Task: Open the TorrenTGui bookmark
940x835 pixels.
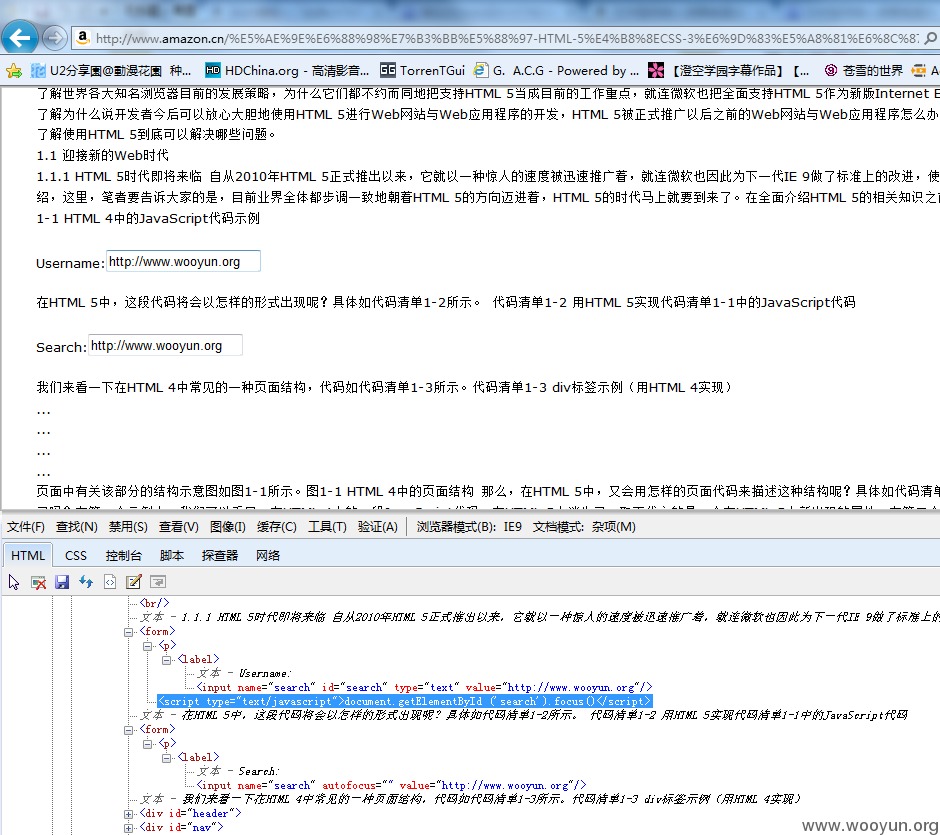Action: tap(423, 71)
